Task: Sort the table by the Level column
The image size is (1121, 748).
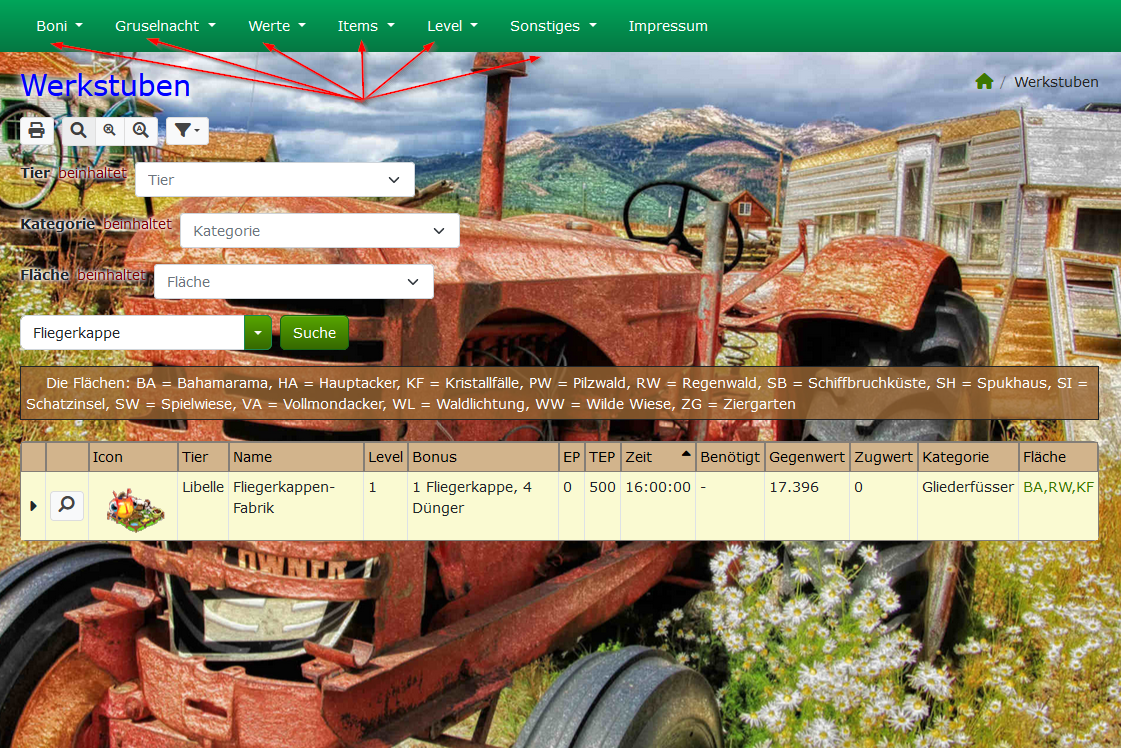Action: coord(385,457)
